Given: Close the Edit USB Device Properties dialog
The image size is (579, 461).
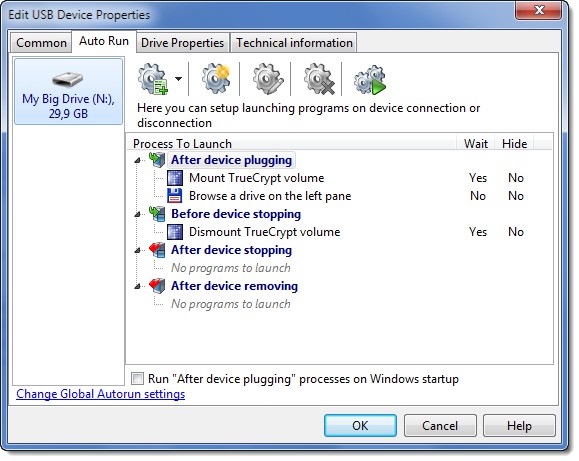Looking at the screenshot, I should [x=538, y=10].
